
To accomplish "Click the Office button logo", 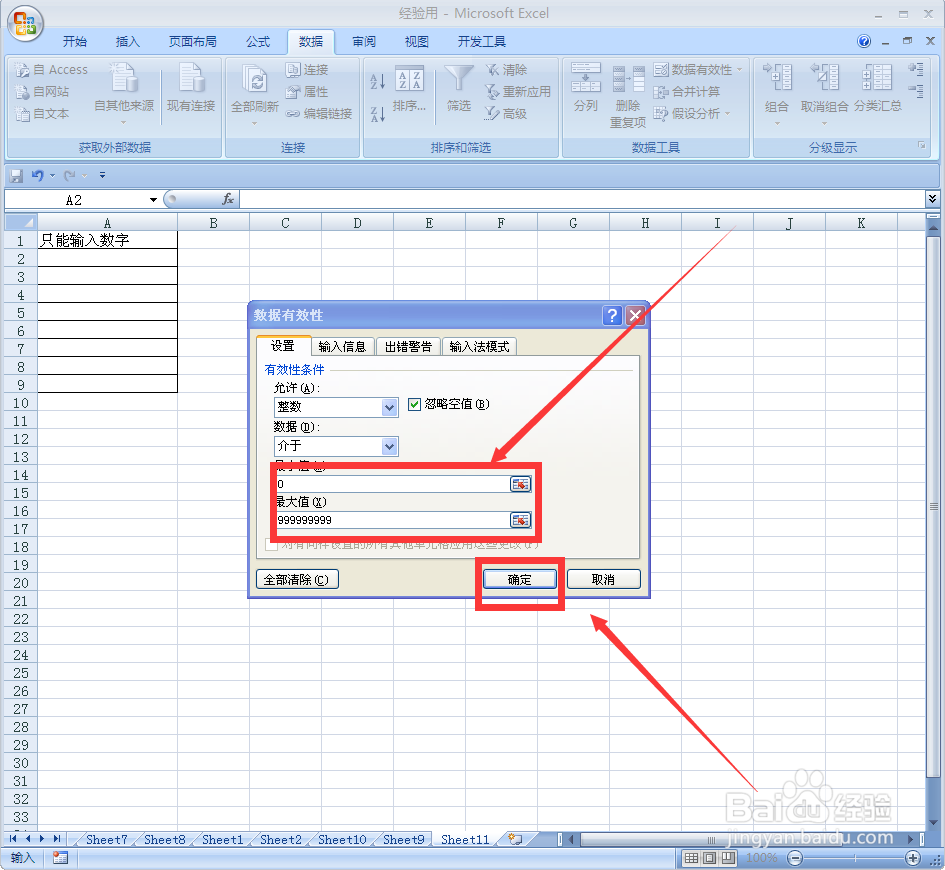I will point(25,23).
